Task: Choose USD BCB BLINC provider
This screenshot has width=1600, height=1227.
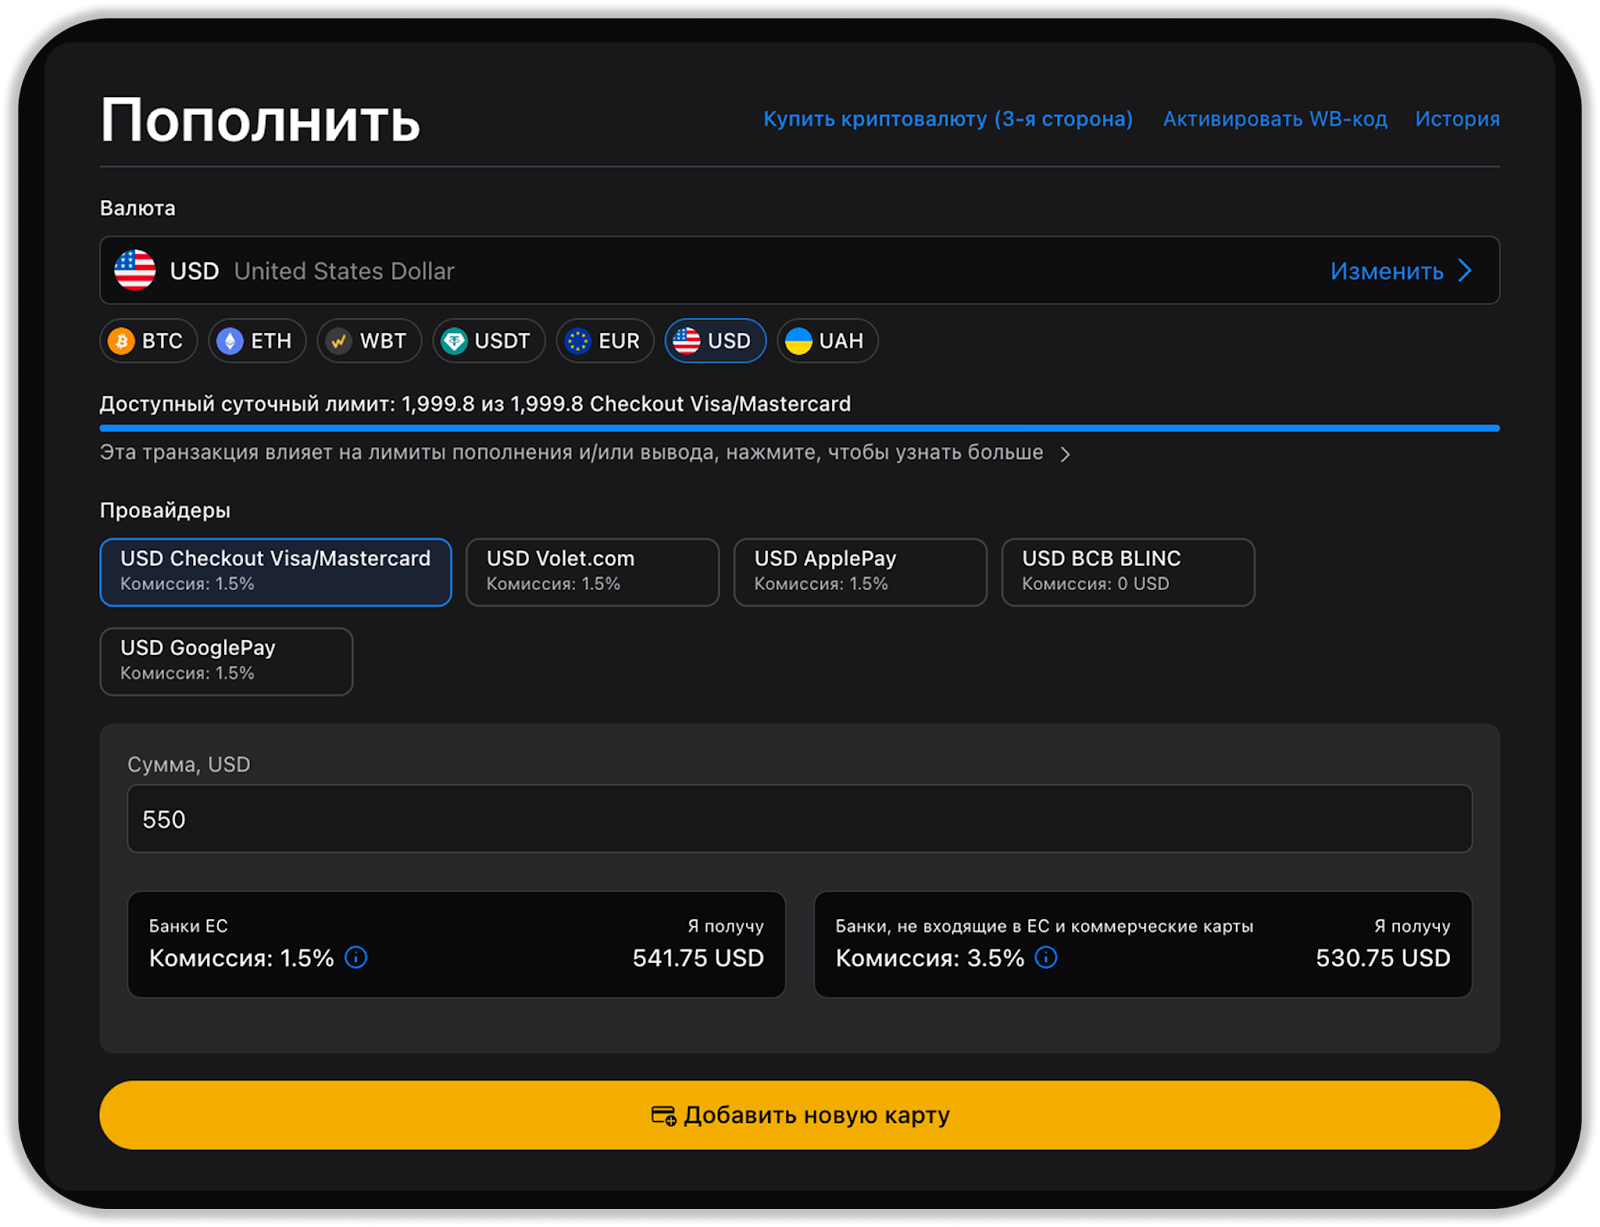Action: [x=1127, y=572]
